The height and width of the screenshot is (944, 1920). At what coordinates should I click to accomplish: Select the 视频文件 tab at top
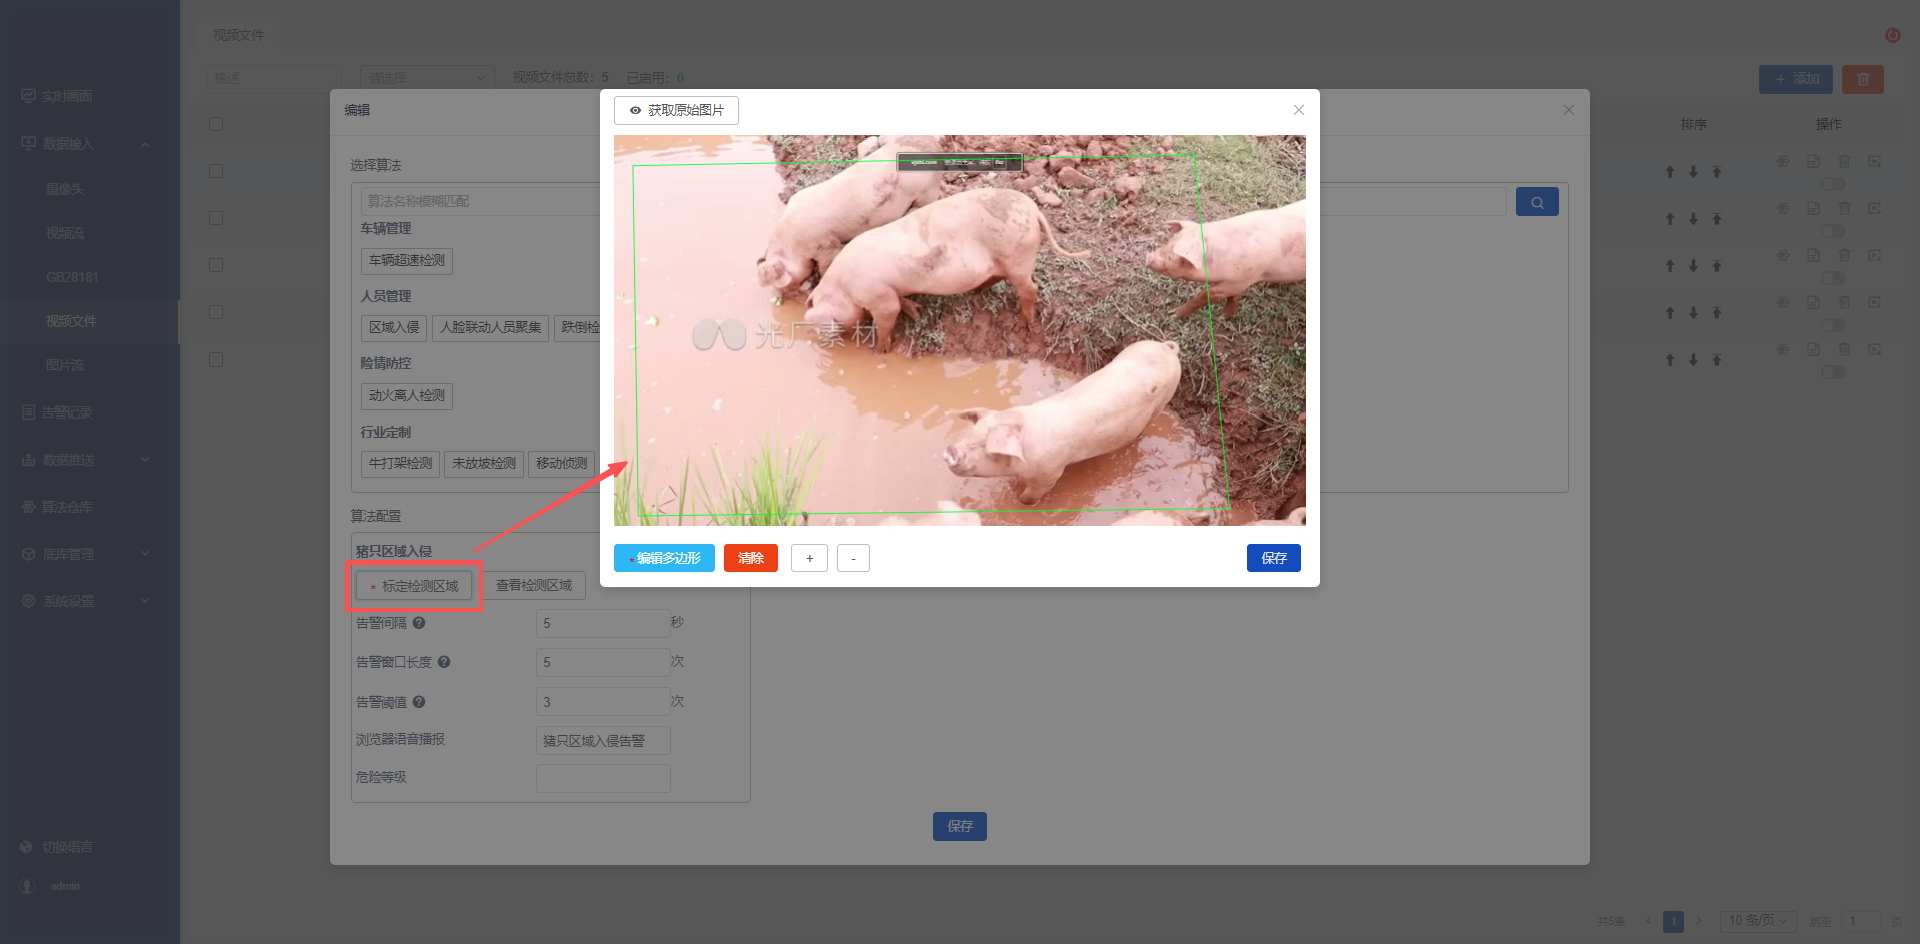pos(239,35)
